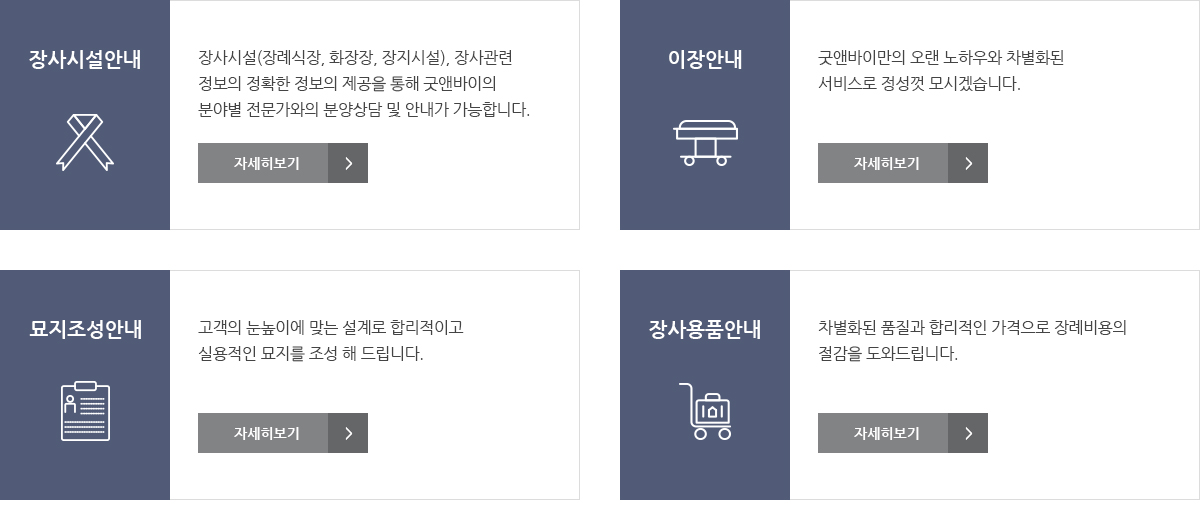Click the 묘지 조성 description text

point(331,340)
